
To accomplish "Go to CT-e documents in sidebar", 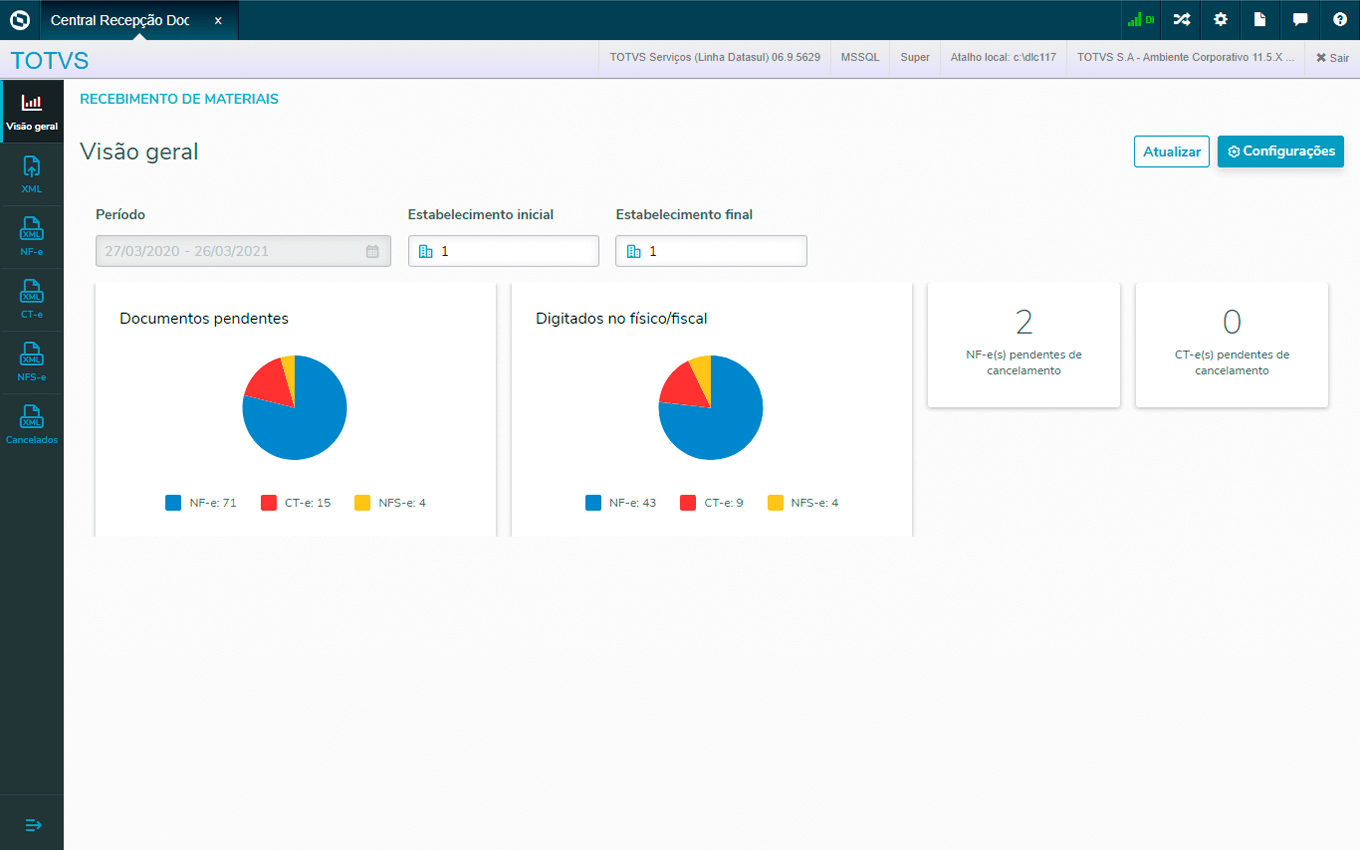I will tap(31, 299).
